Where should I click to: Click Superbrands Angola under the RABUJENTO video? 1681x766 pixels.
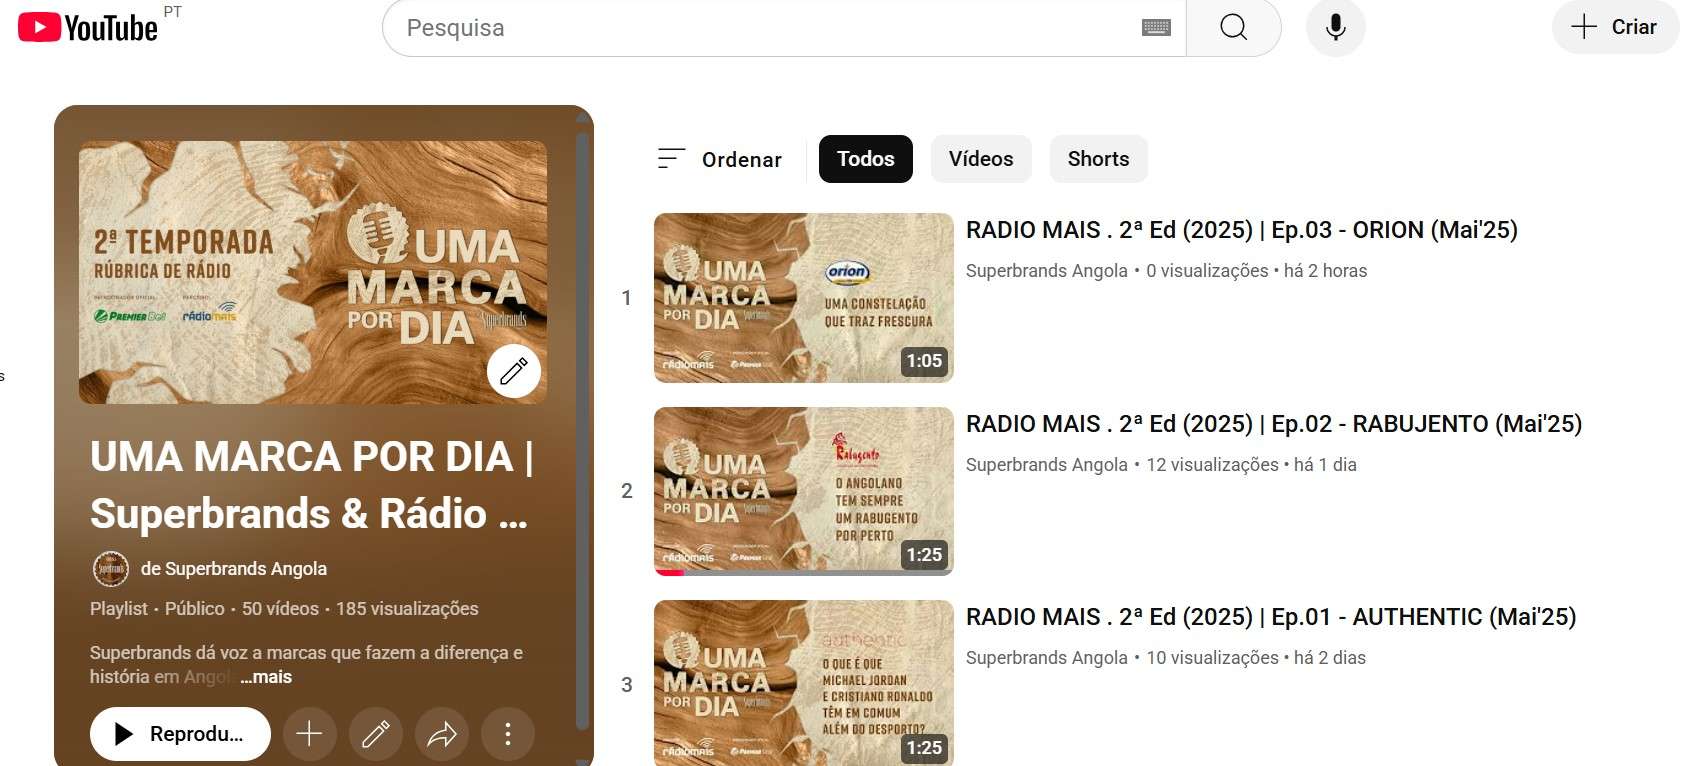[1047, 465]
